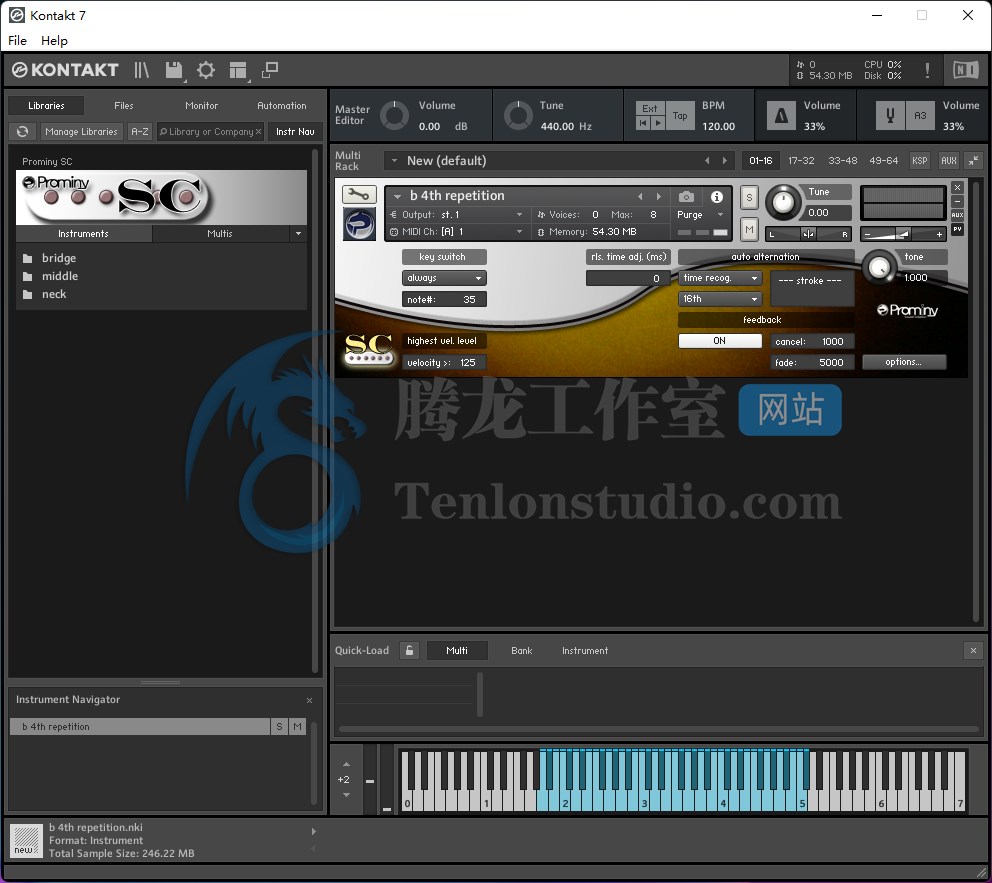Expand the New (default) multi menu arrow
992x883 pixels.
click(x=394, y=161)
